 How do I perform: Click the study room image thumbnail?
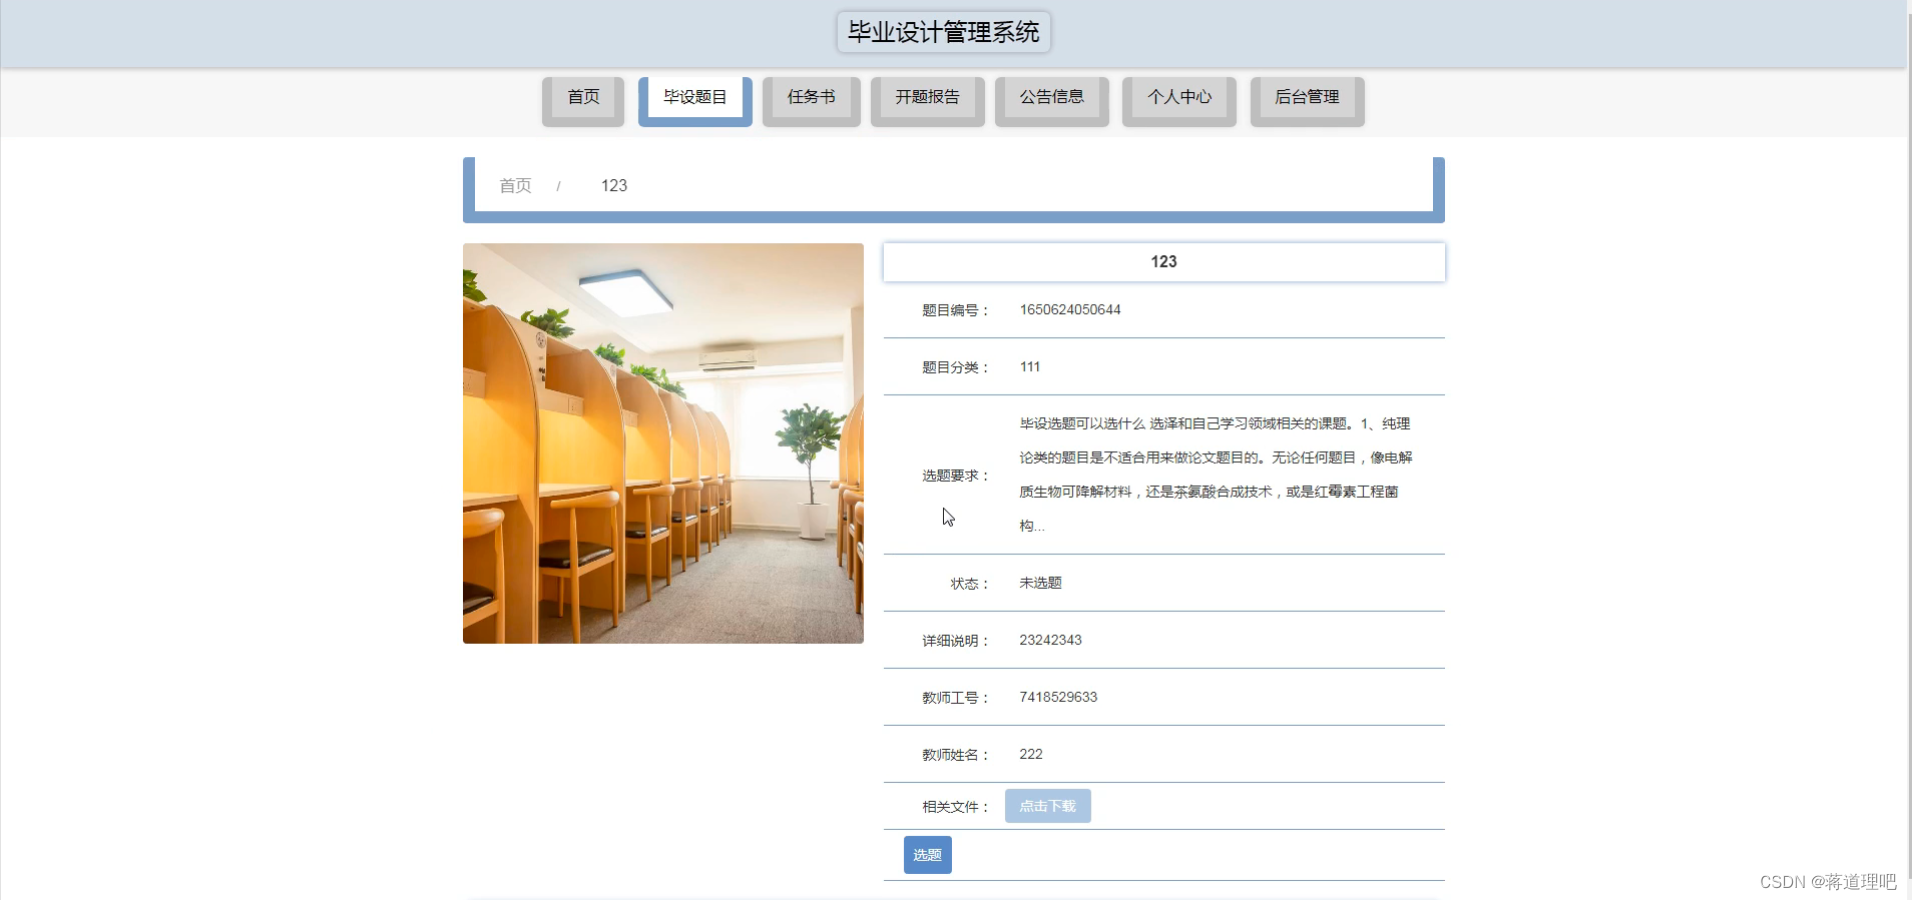pyautogui.click(x=662, y=443)
